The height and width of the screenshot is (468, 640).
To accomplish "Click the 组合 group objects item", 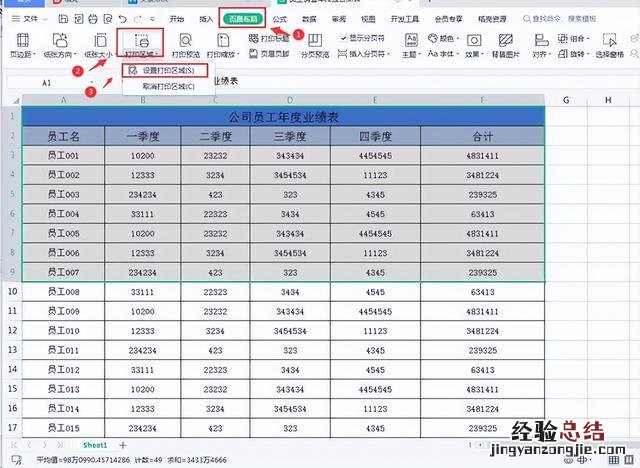I will [573, 38].
